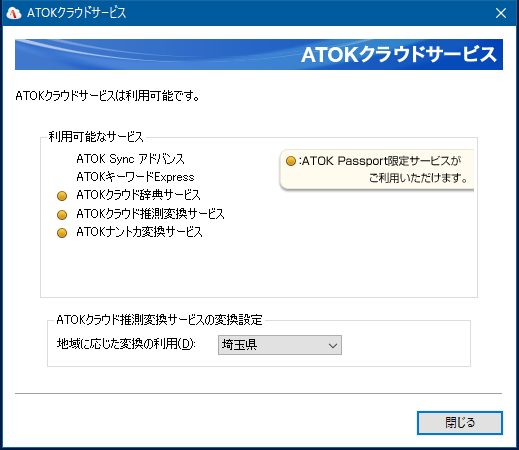Click the ATOK Passport限定サービス notice box

[x=377, y=170]
